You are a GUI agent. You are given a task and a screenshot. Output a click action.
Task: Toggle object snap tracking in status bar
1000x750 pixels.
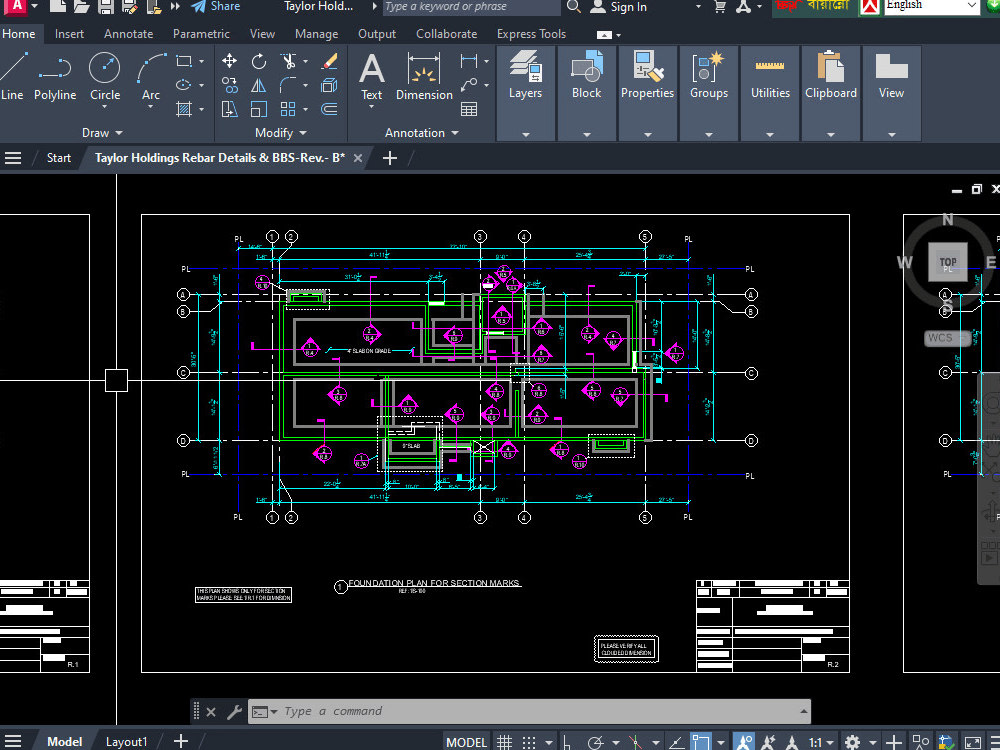pyautogui.click(x=677, y=740)
